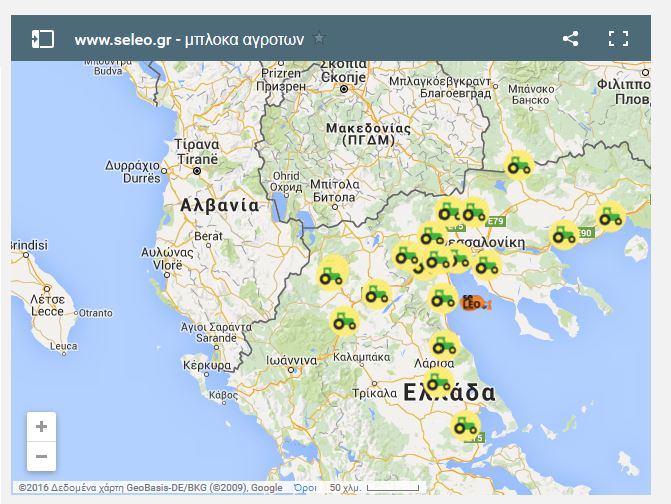671x504 pixels.
Task: Open the Όροι terms link
Action: tap(306, 488)
